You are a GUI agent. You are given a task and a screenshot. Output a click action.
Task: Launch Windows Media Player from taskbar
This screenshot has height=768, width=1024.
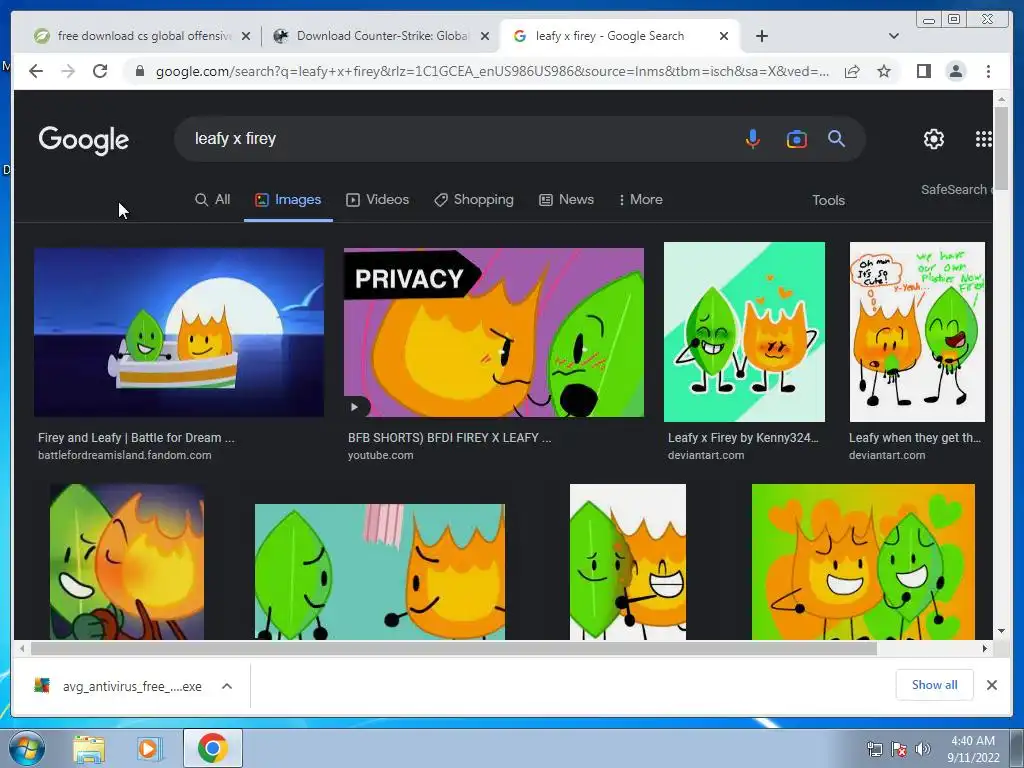[x=150, y=749]
